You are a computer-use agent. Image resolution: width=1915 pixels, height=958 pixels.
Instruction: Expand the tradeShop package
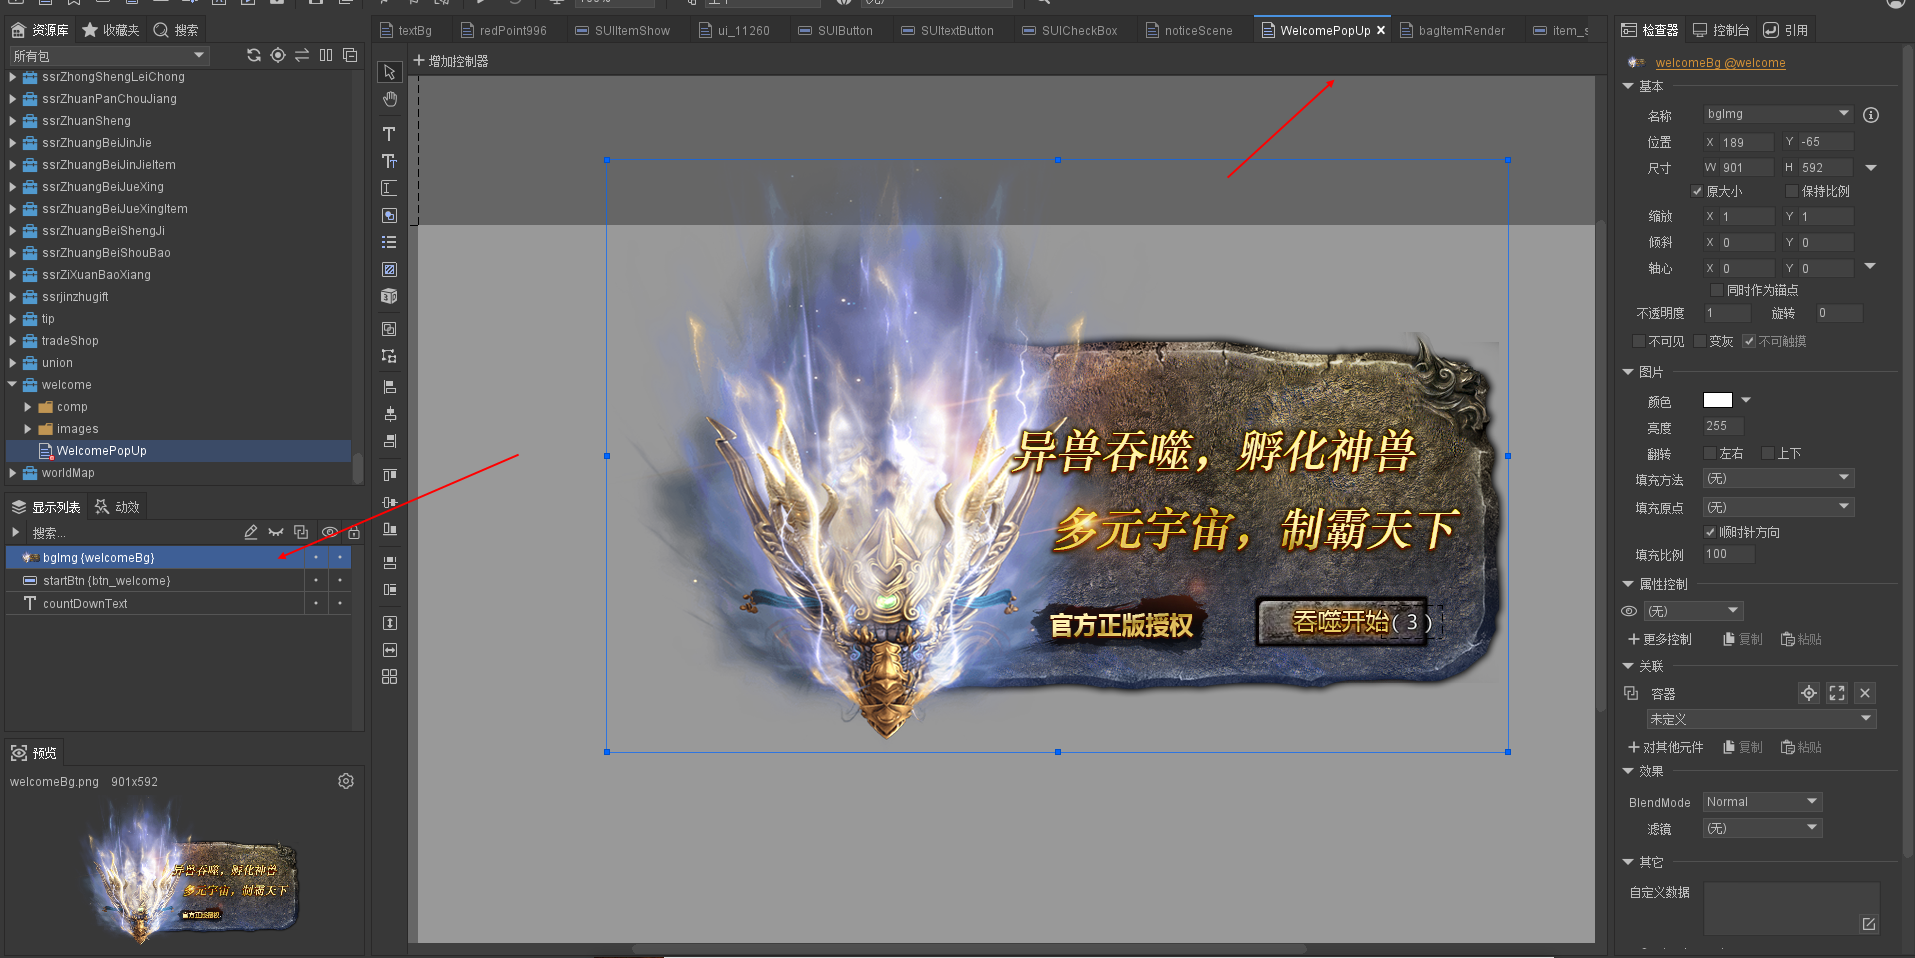[12, 341]
